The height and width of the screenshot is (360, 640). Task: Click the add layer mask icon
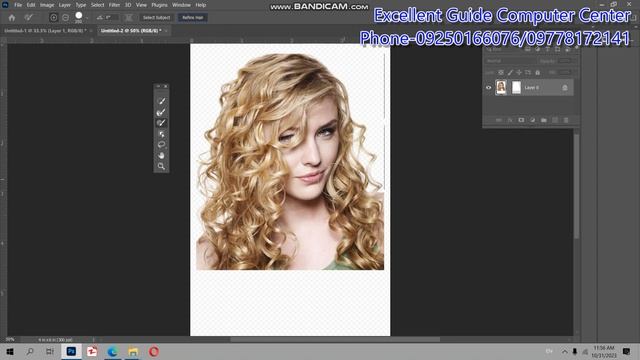[x=521, y=120]
